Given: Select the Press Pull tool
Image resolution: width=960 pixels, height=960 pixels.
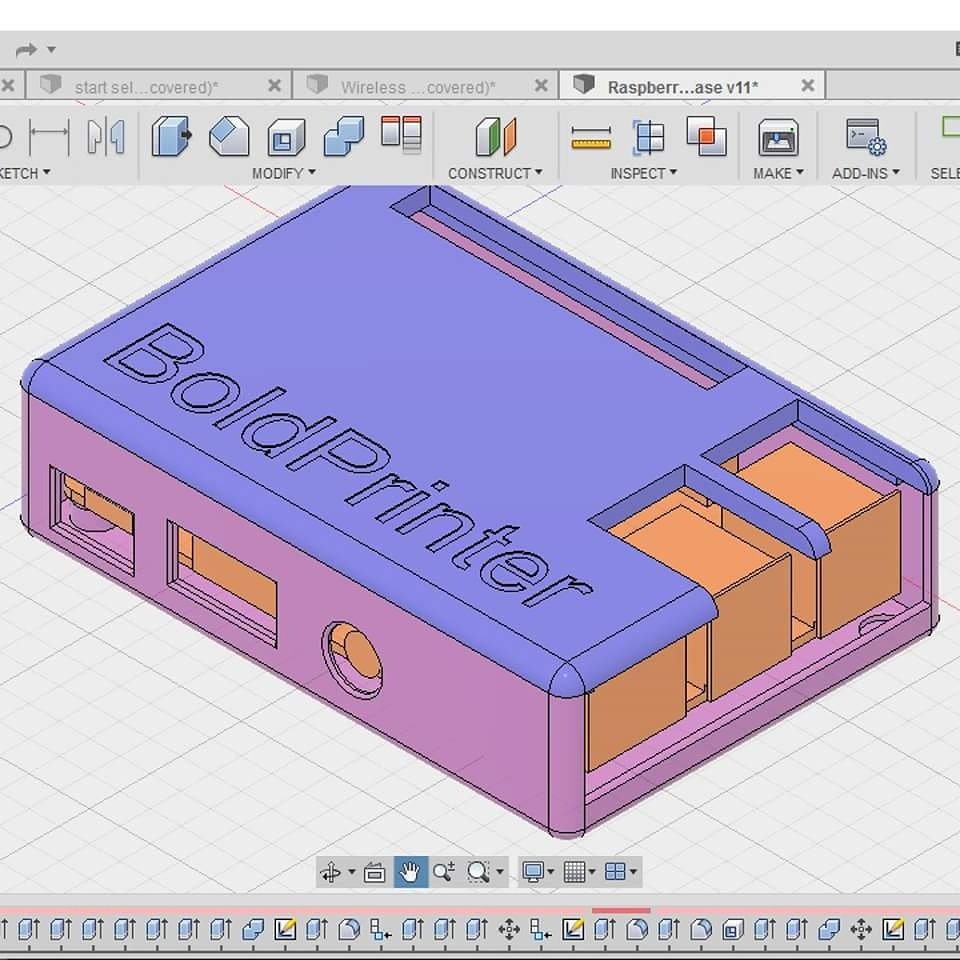Looking at the screenshot, I should (x=171, y=136).
